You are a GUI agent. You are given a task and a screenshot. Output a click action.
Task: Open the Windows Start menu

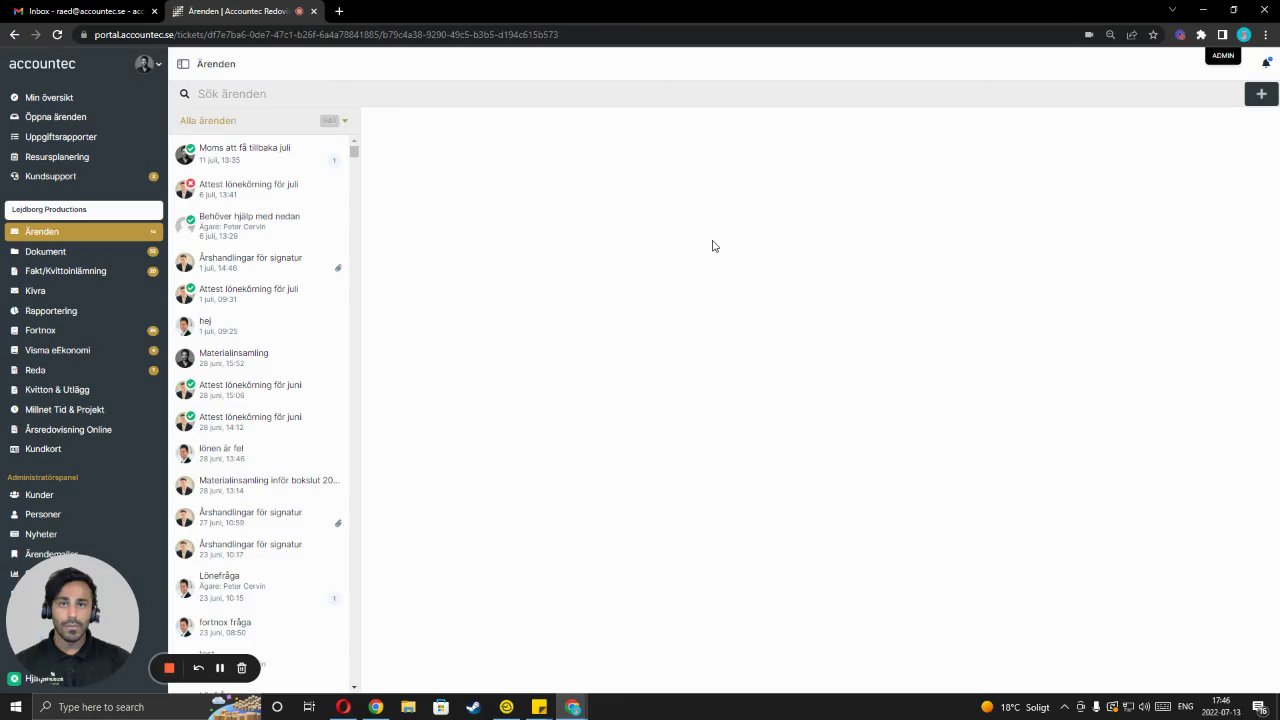click(x=15, y=707)
